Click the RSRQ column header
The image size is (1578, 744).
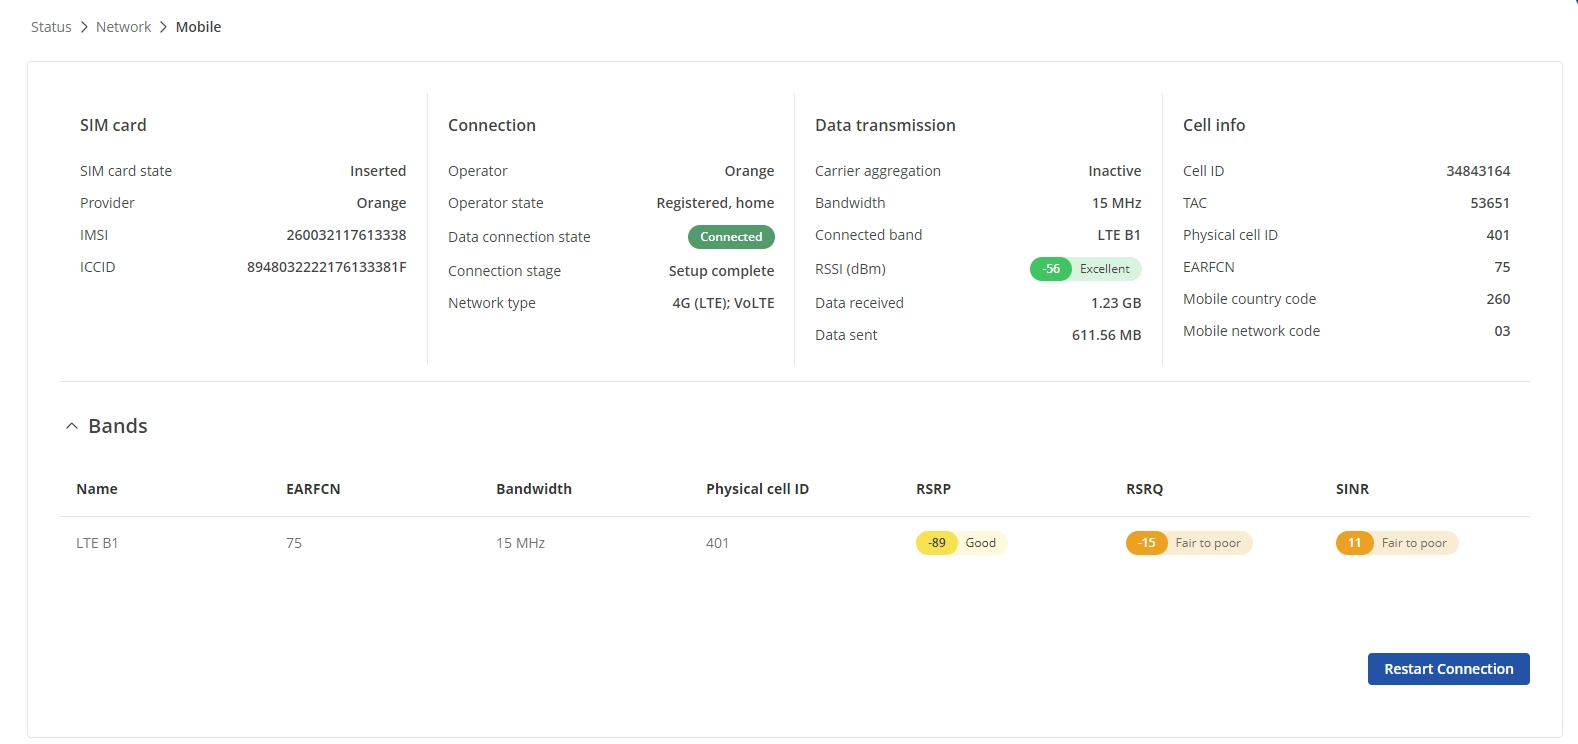click(1144, 489)
